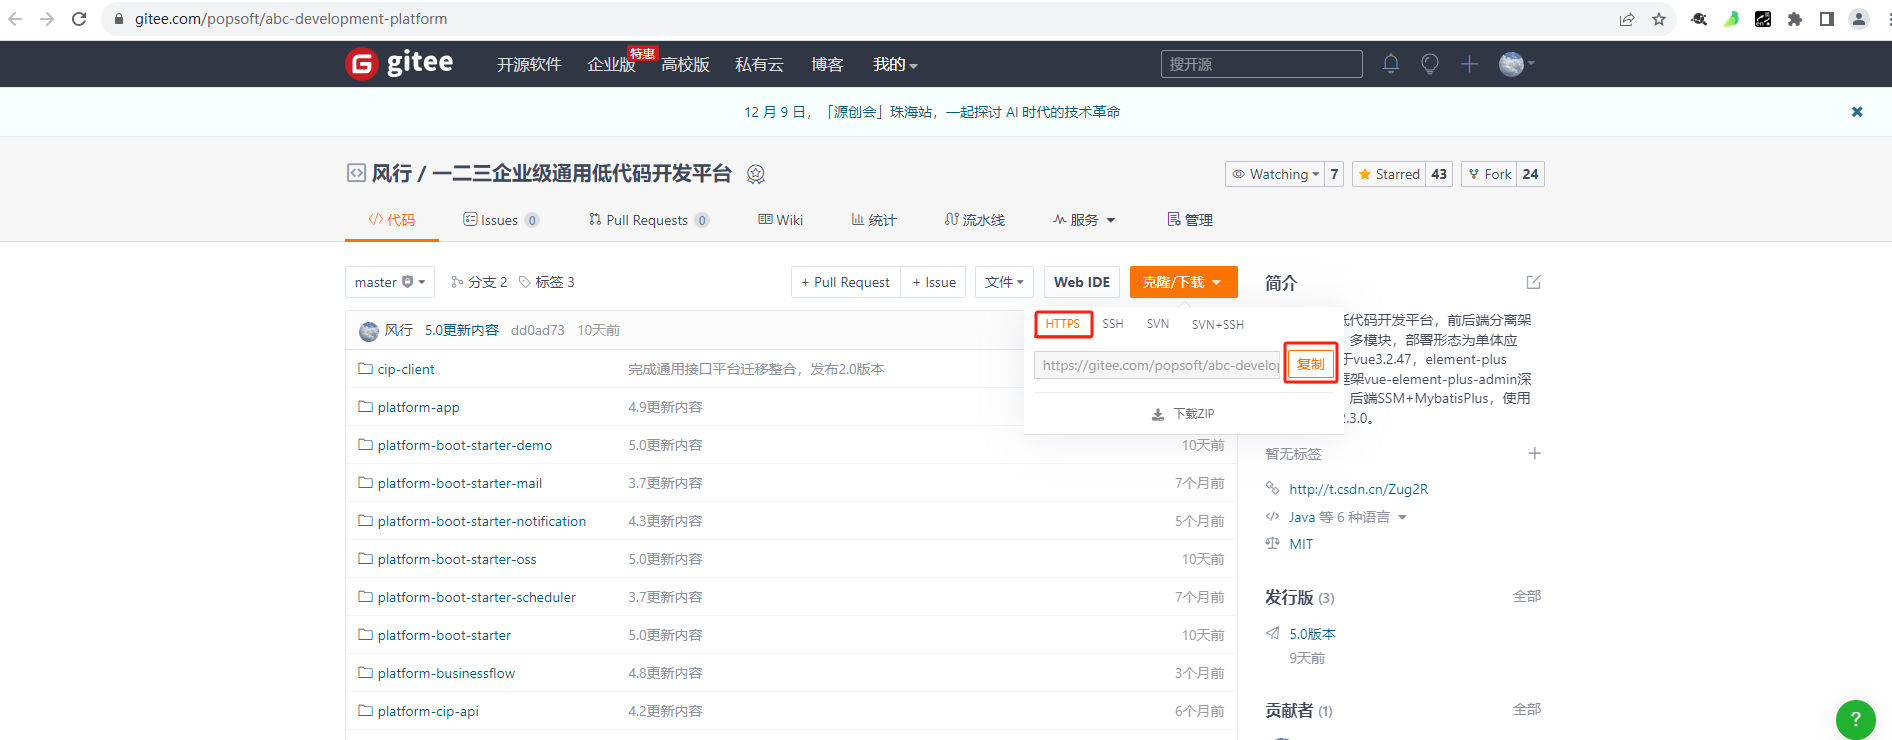1892x740 pixels.
Task: Toggle the Starred button
Action: [x=1389, y=174]
